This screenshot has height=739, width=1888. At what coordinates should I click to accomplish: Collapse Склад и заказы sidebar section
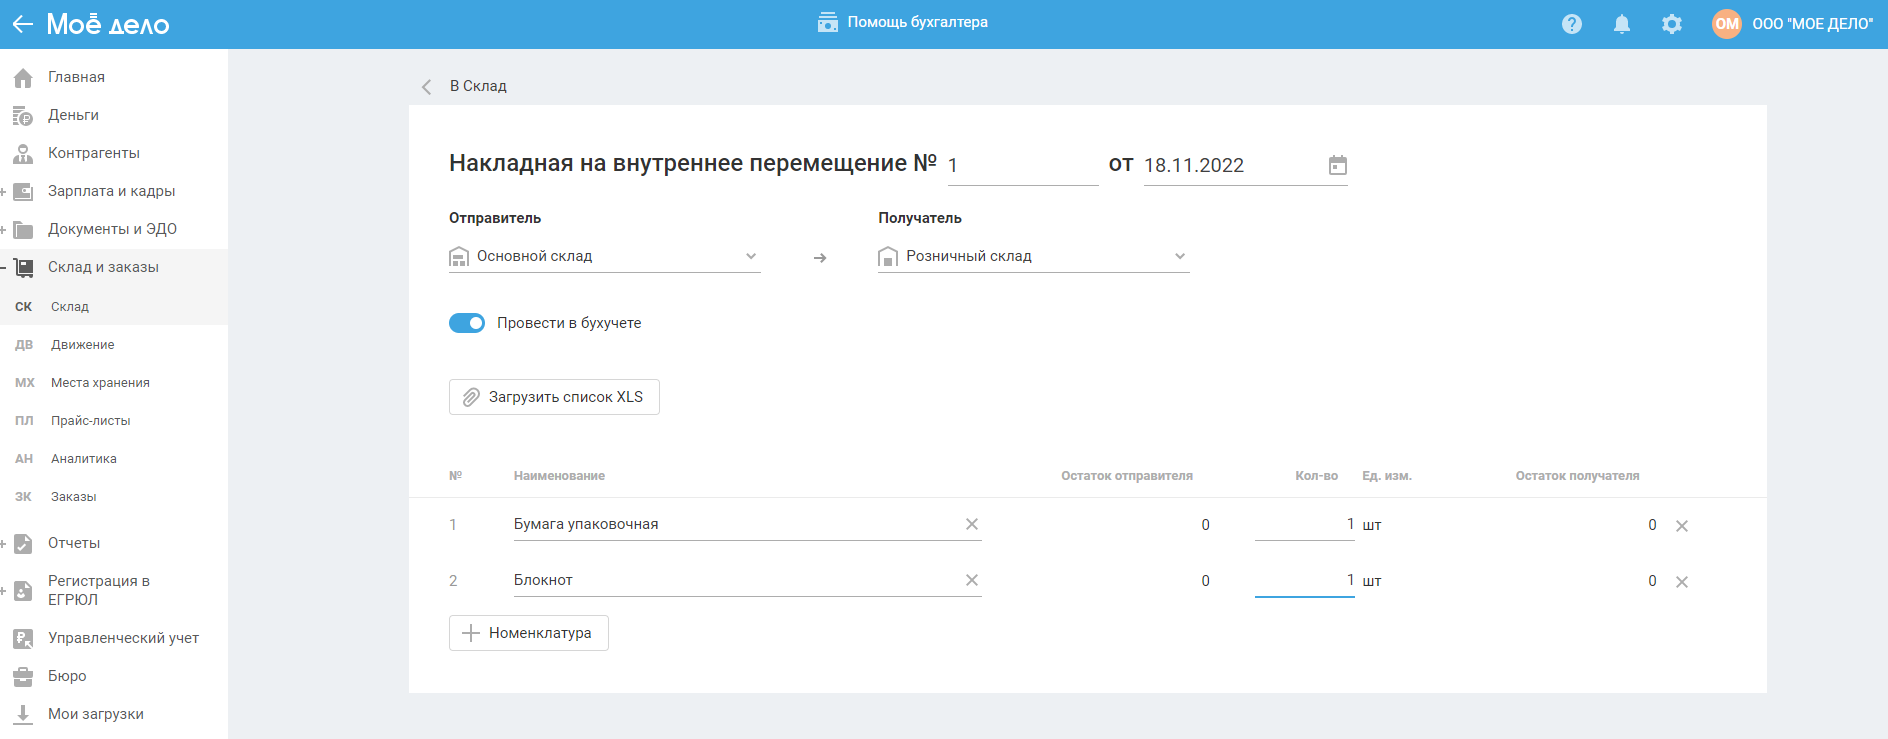[4, 267]
